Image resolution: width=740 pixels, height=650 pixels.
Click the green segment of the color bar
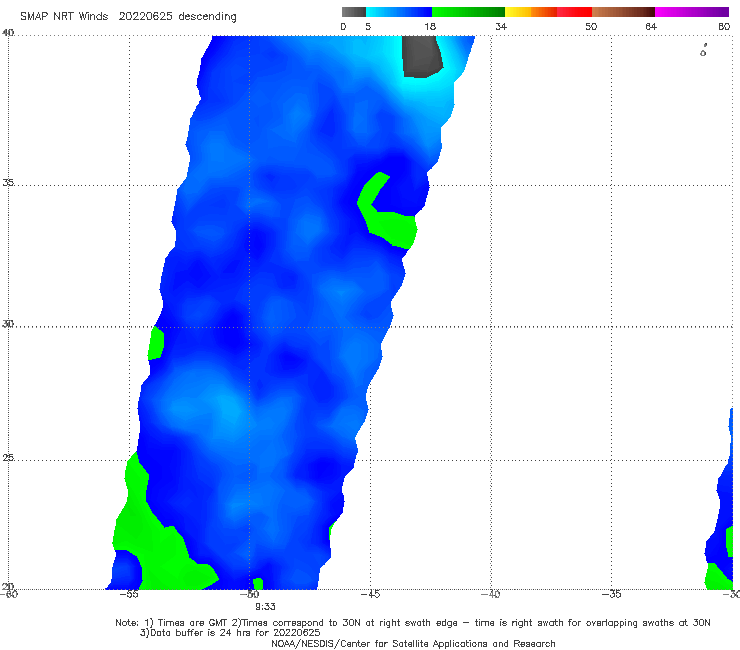(x=468, y=12)
